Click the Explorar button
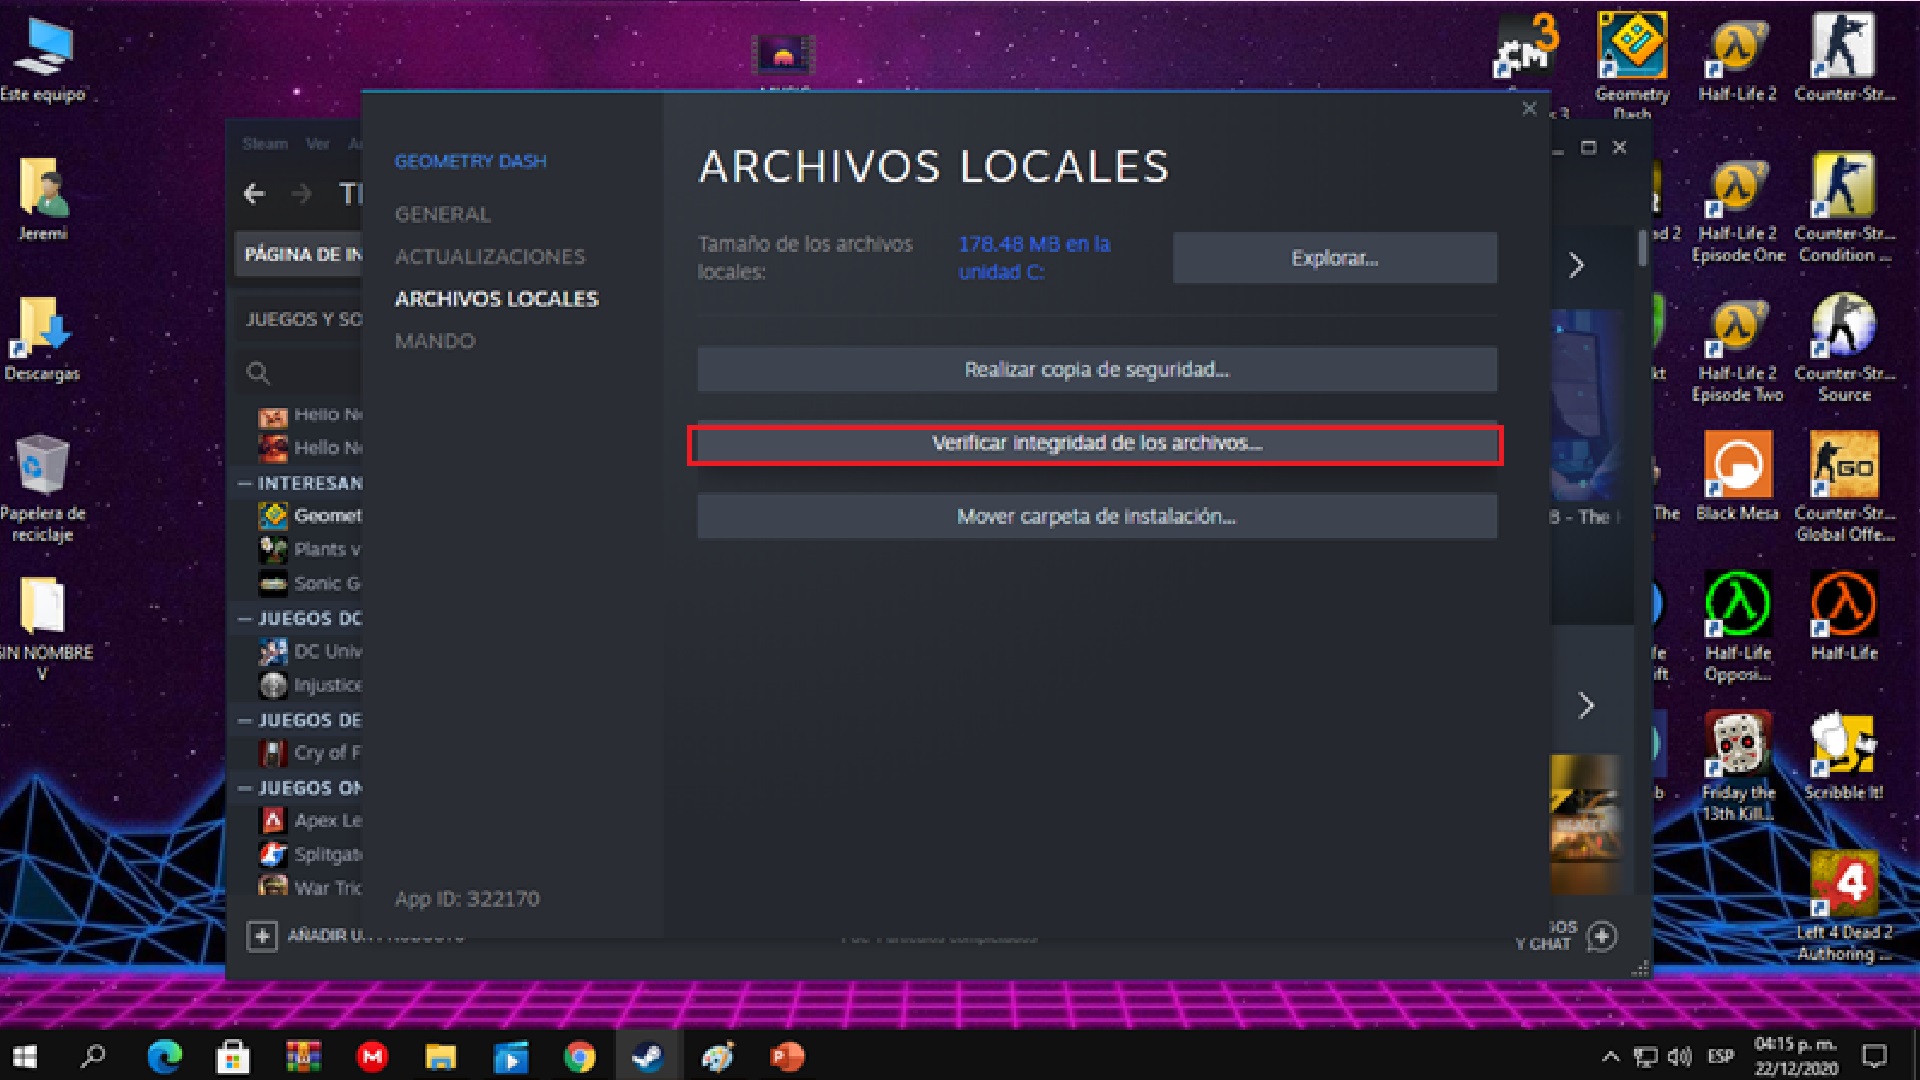The image size is (1920, 1080). 1334,258
